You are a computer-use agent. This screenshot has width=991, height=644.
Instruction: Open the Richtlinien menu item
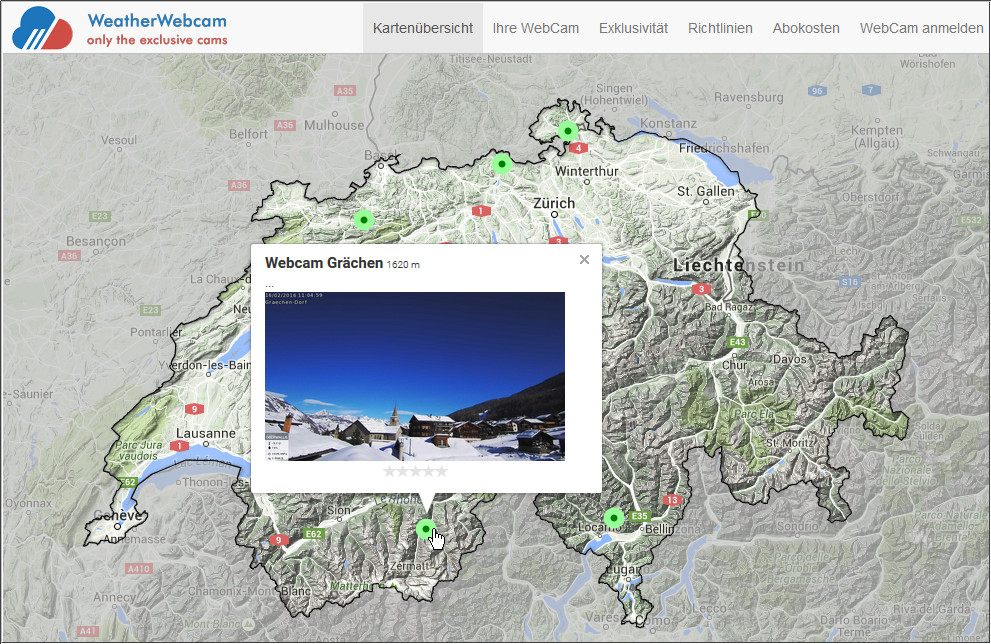[720, 28]
